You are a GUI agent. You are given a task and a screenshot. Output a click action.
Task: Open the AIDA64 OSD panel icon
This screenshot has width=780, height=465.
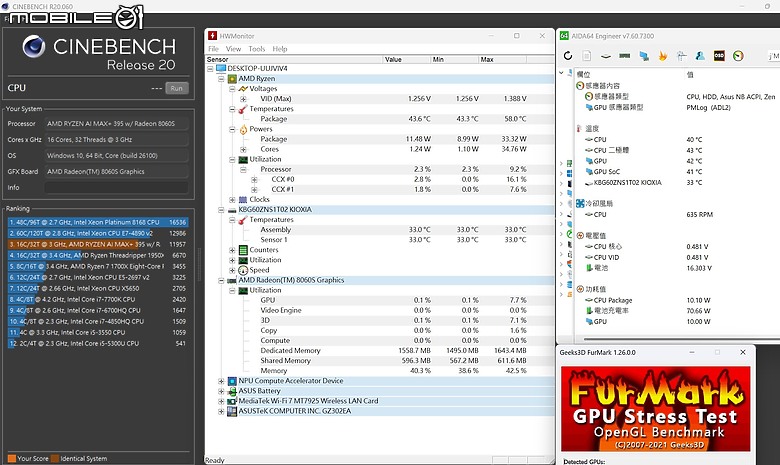(719, 56)
